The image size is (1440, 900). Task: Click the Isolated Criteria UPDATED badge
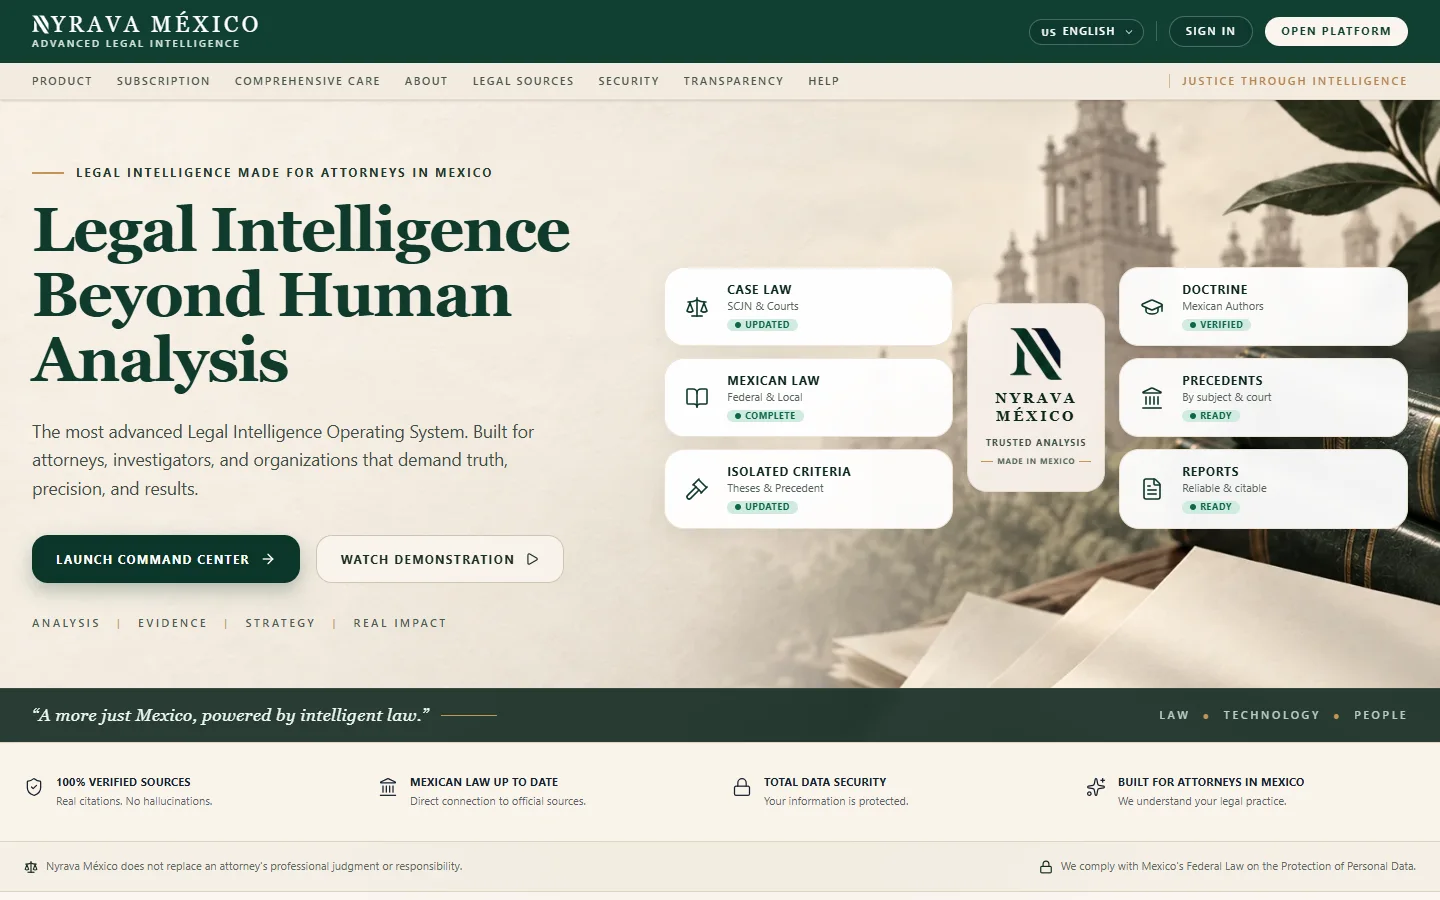click(762, 507)
